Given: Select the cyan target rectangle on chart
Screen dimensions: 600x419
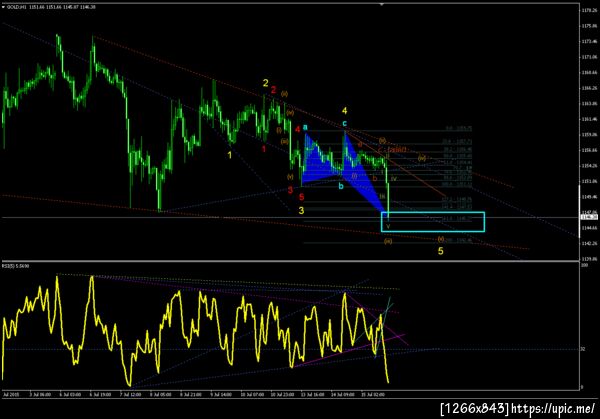Looking at the screenshot, I should (433, 222).
